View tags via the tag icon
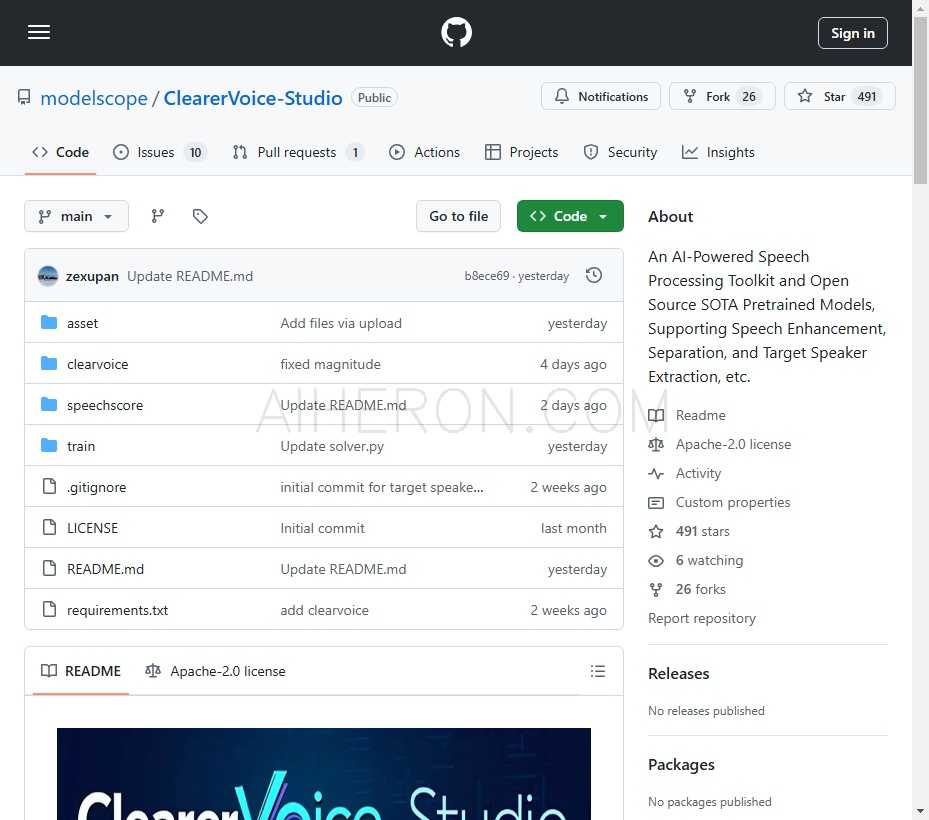 click(200, 216)
